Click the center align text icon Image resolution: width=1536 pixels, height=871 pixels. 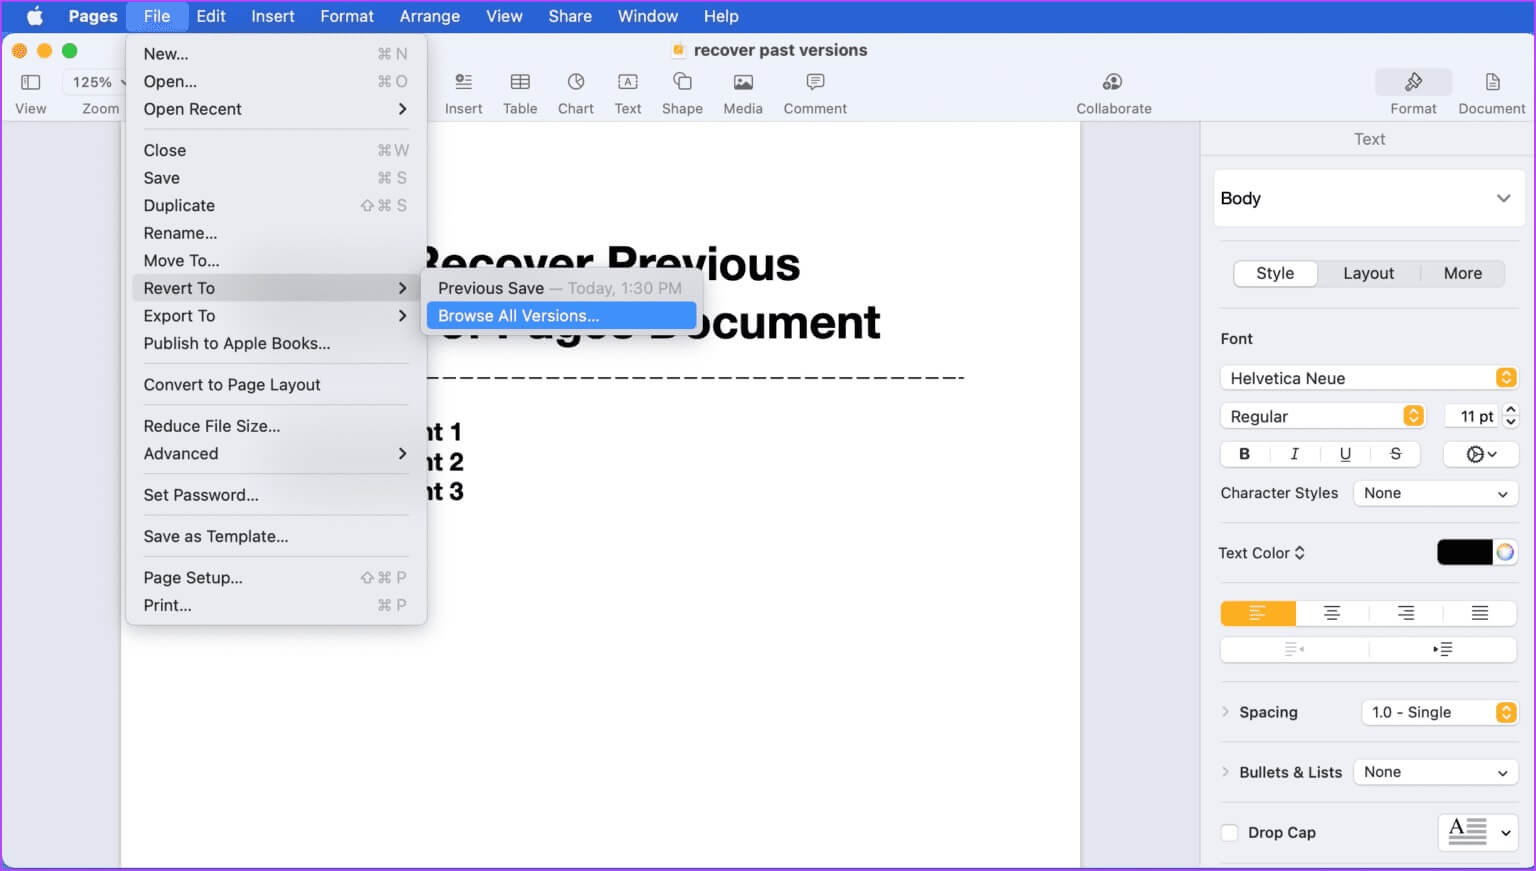pos(1331,613)
